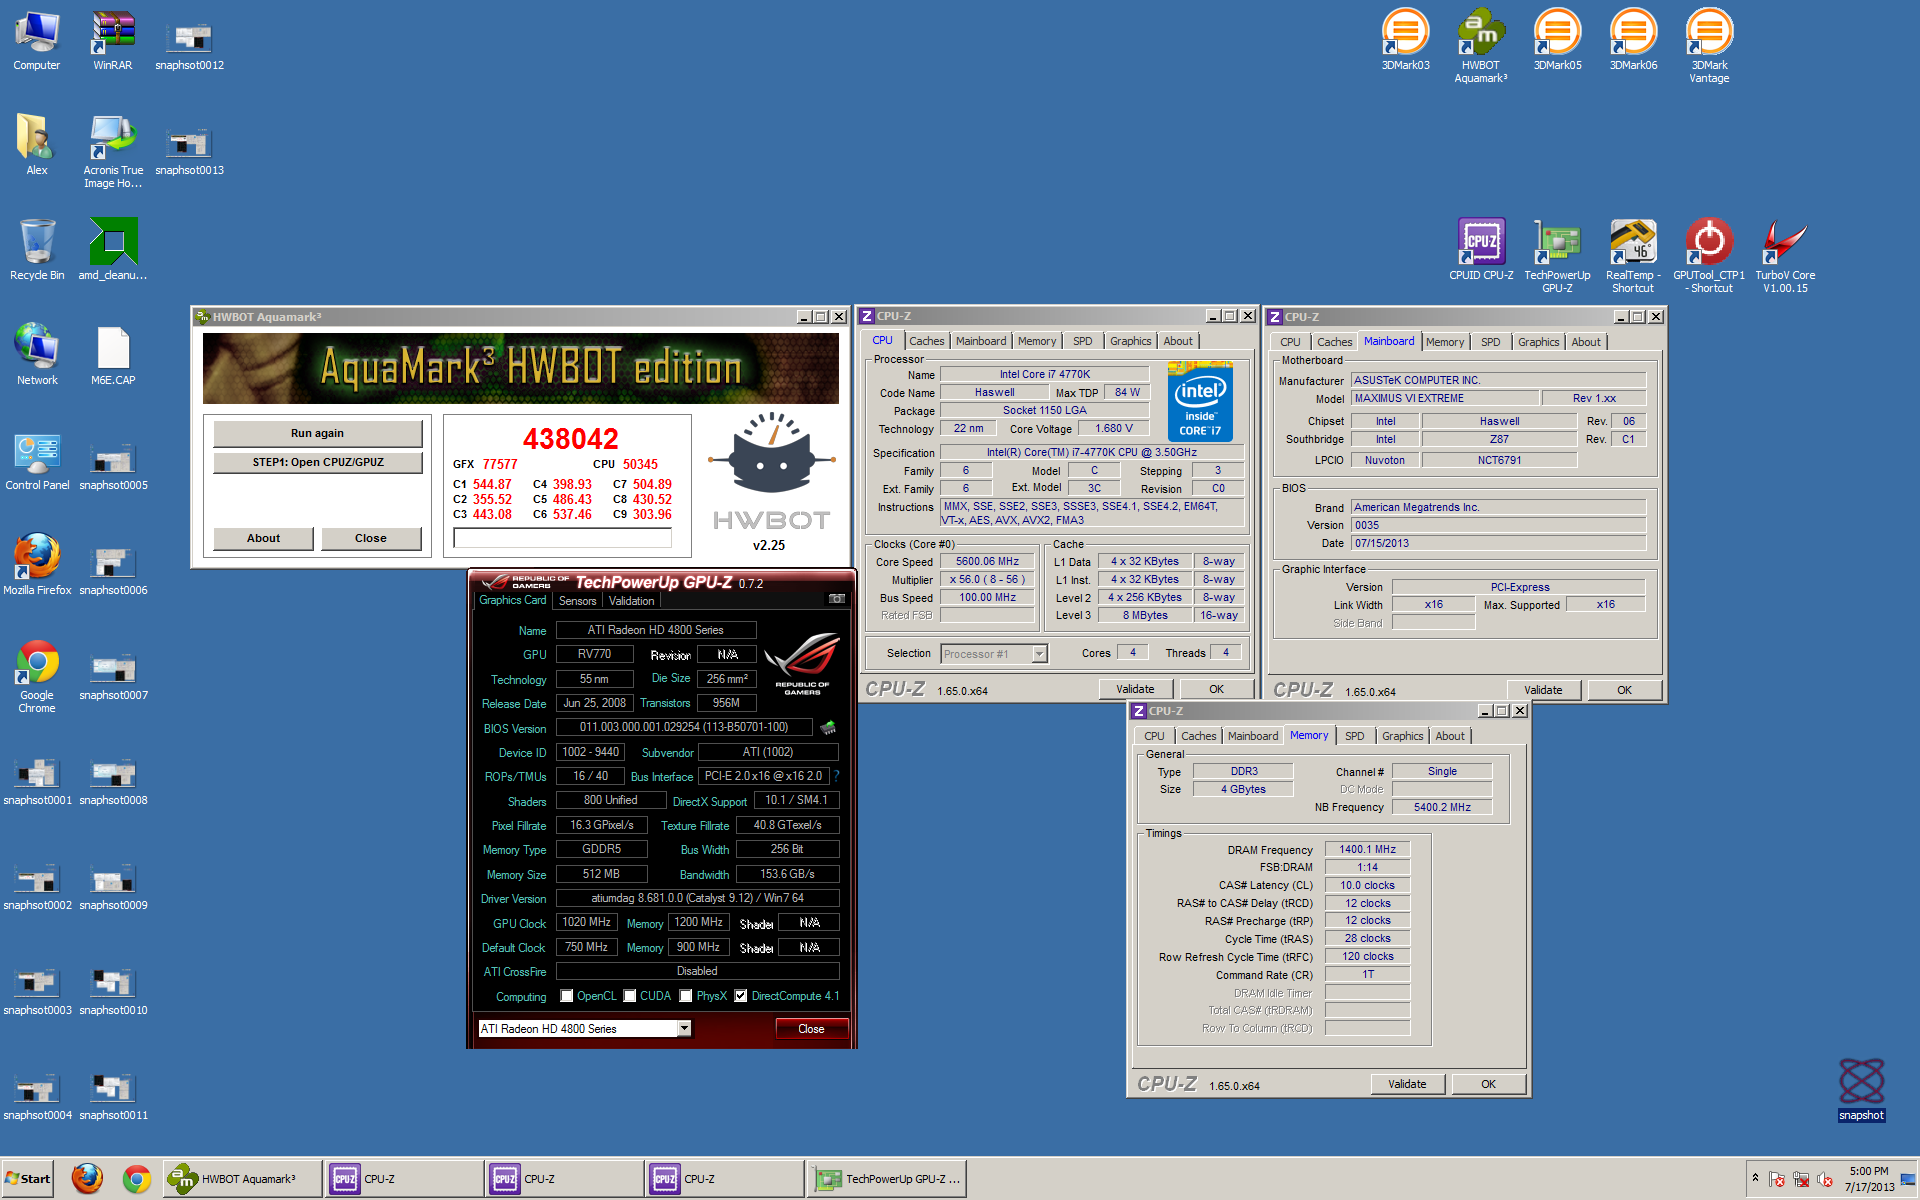Click the 438042 Aquamark score text
This screenshot has height=1200, width=1920.
coord(571,439)
